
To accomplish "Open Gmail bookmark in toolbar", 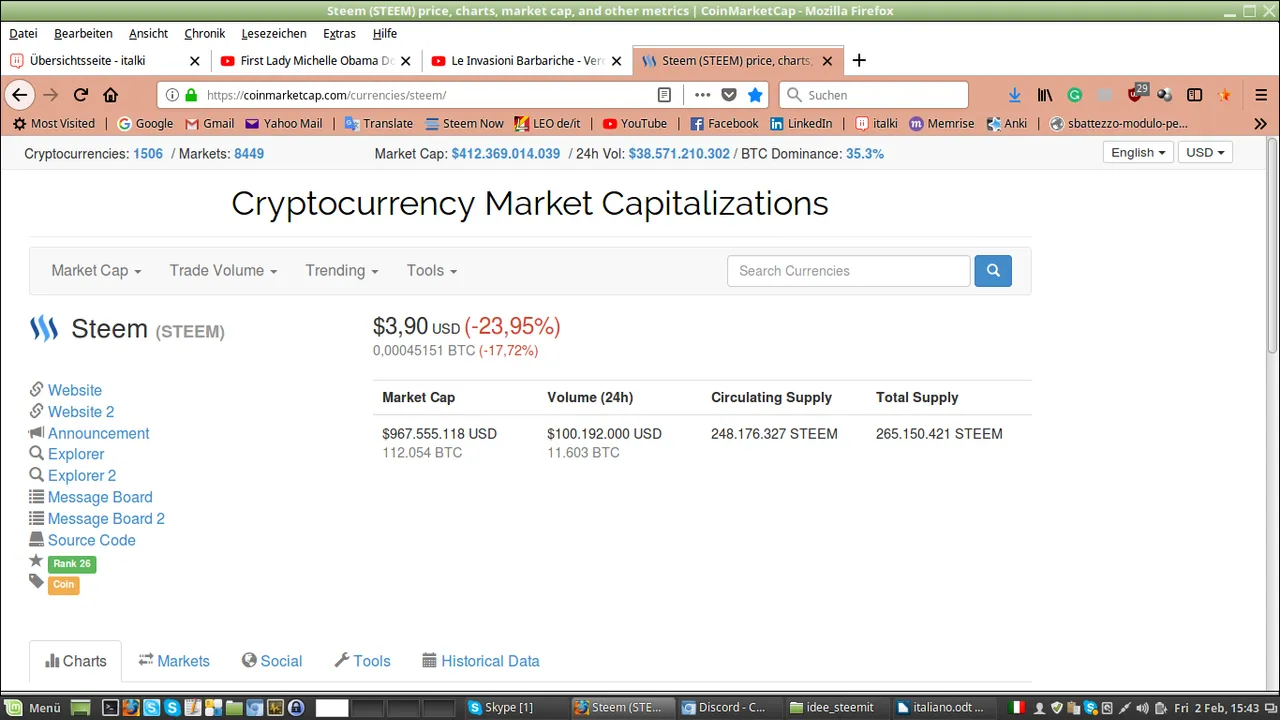I will tap(209, 124).
